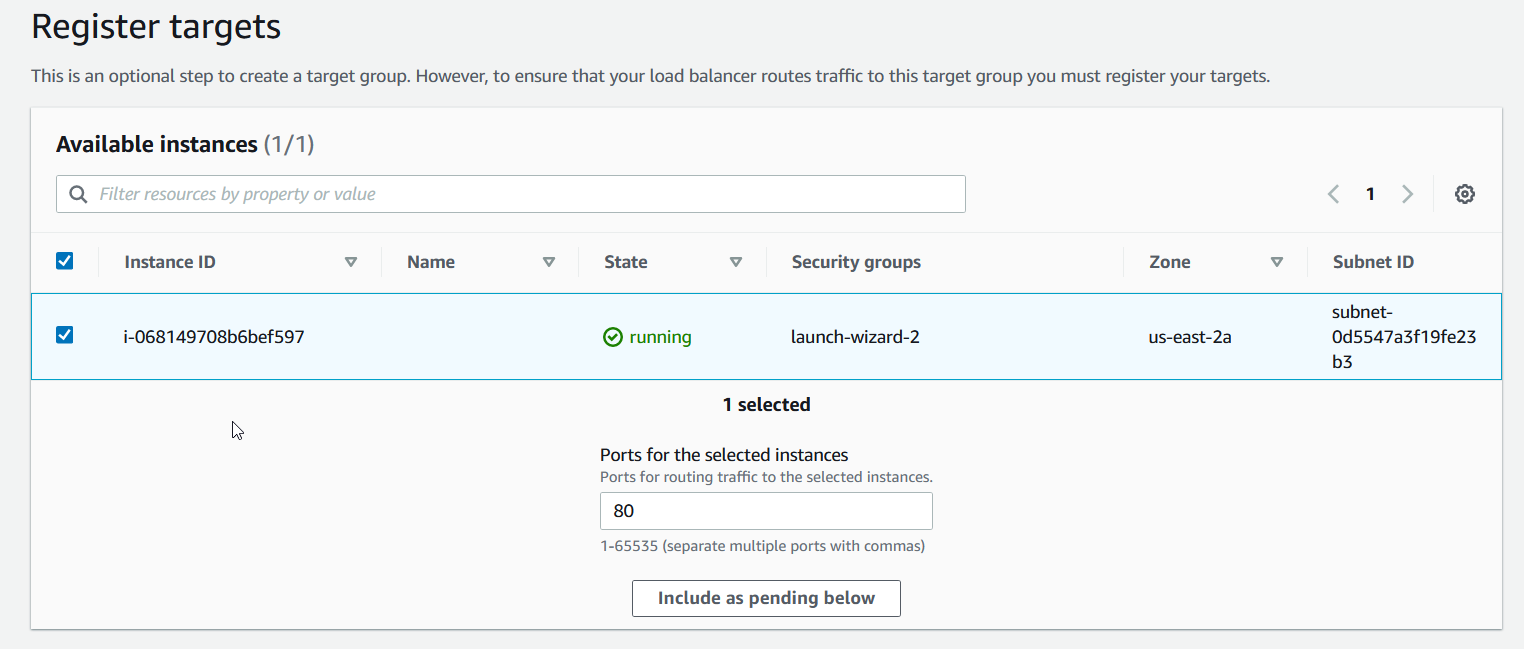The image size is (1524, 649).
Task: Click the launch-wizard-2 security group cell
Action: click(855, 337)
